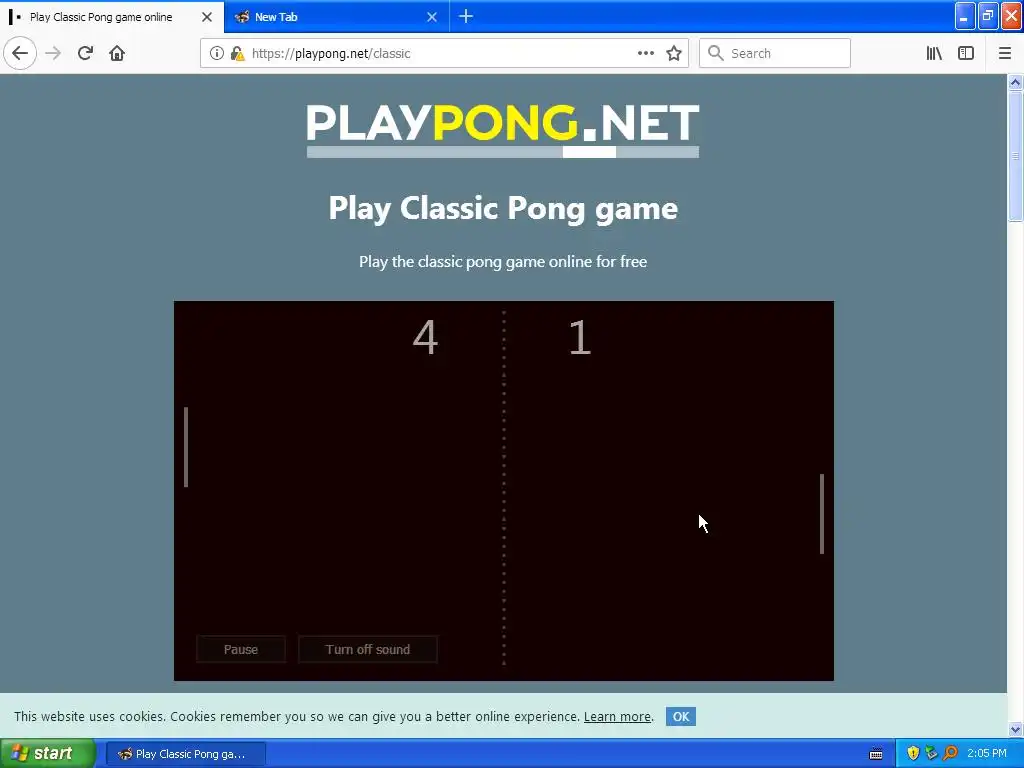
Task: Toggle the sidebar view icon
Action: (966, 53)
